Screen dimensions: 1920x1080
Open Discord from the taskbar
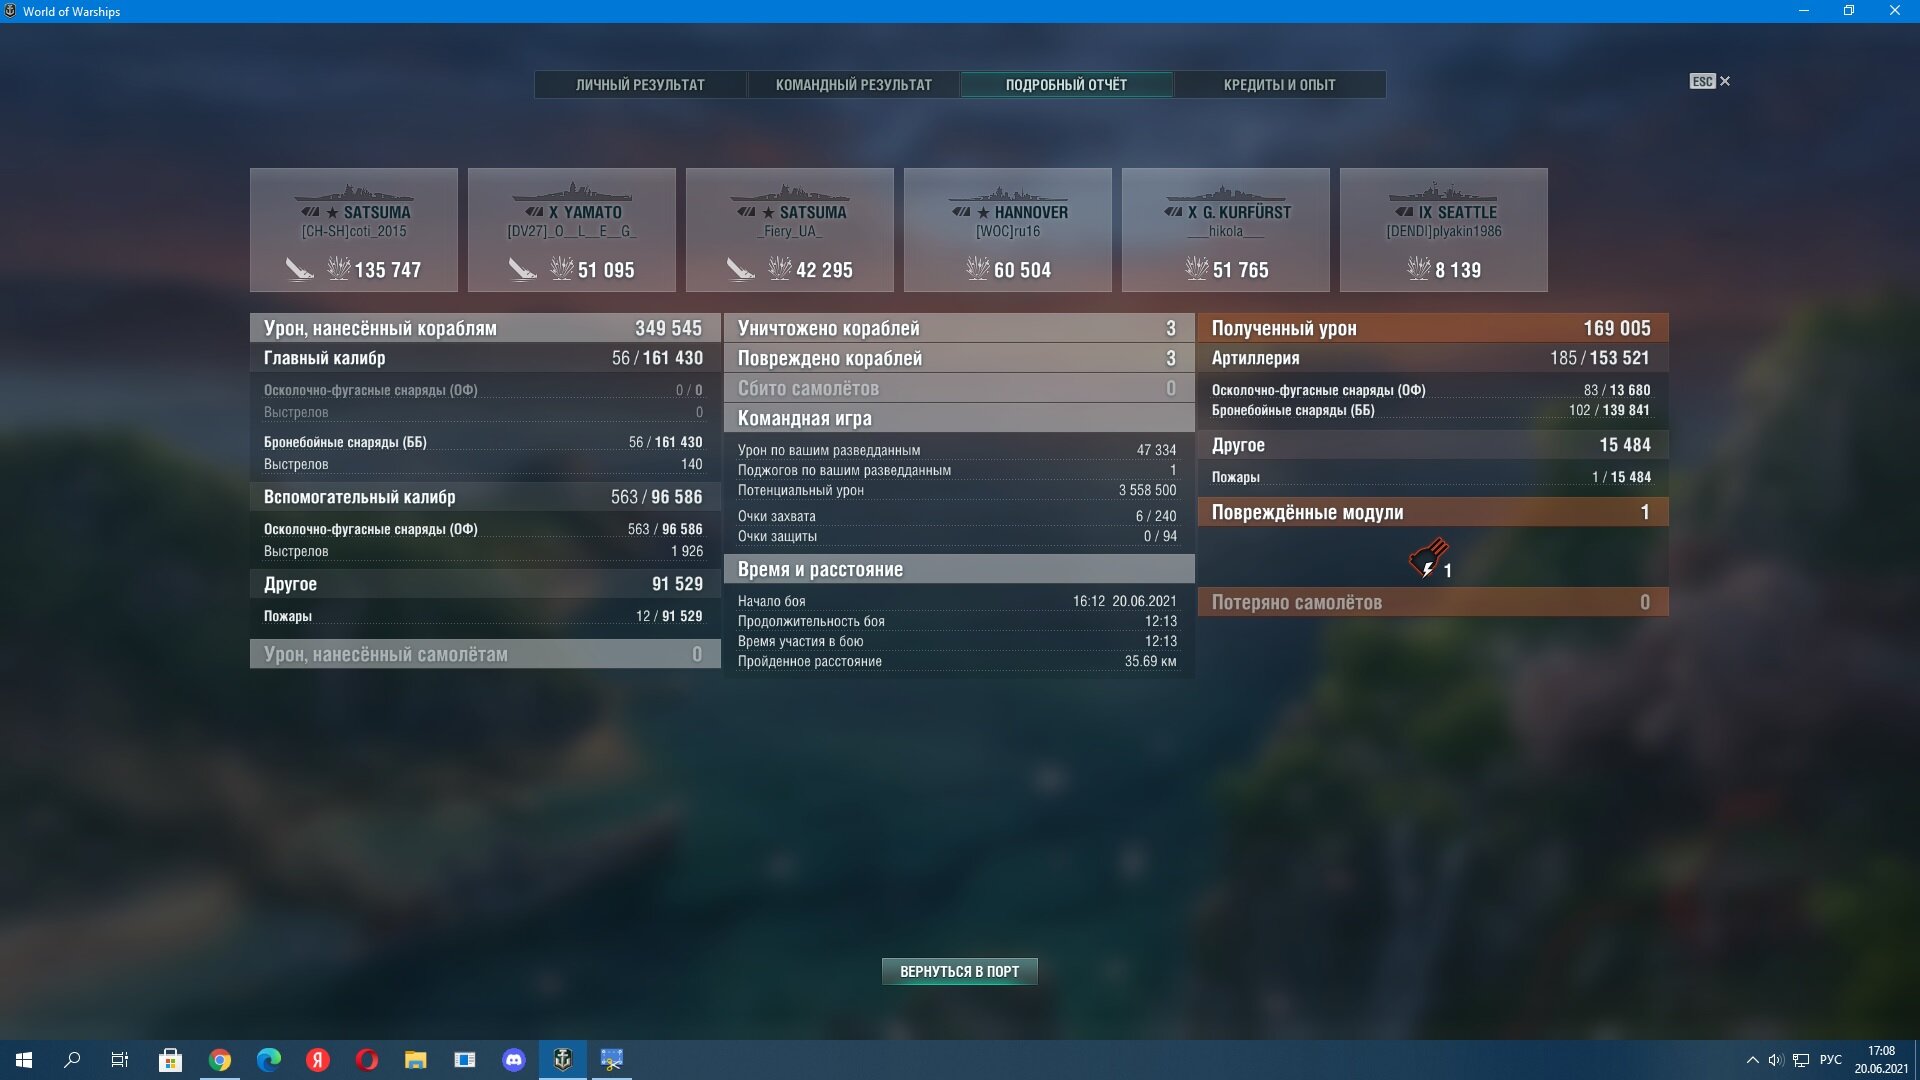514,1059
